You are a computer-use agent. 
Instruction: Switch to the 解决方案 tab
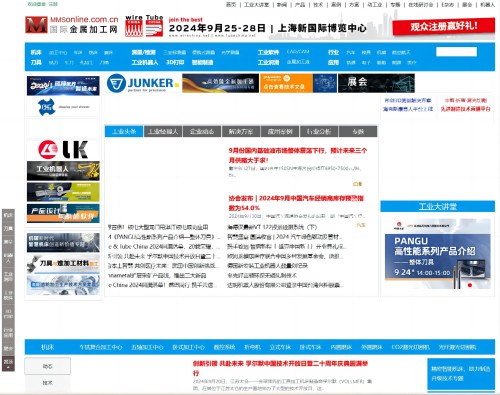[241, 131]
